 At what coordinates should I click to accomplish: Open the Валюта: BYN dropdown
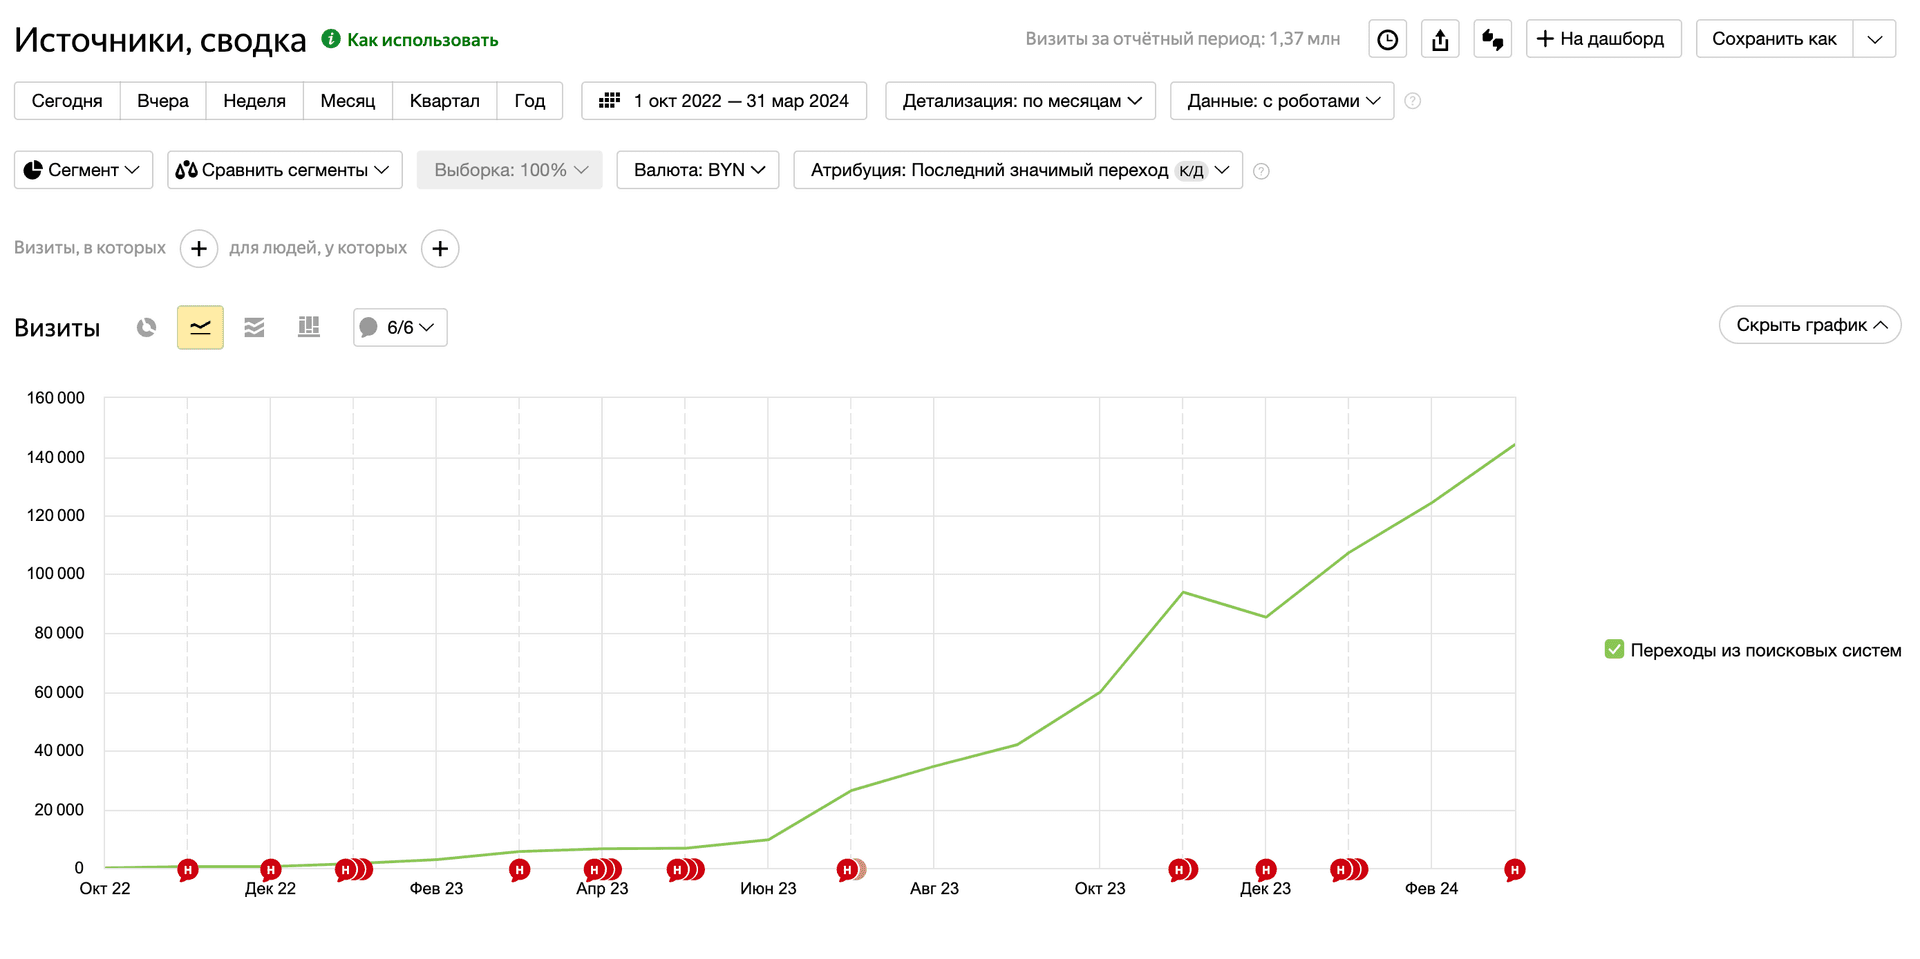click(x=698, y=170)
